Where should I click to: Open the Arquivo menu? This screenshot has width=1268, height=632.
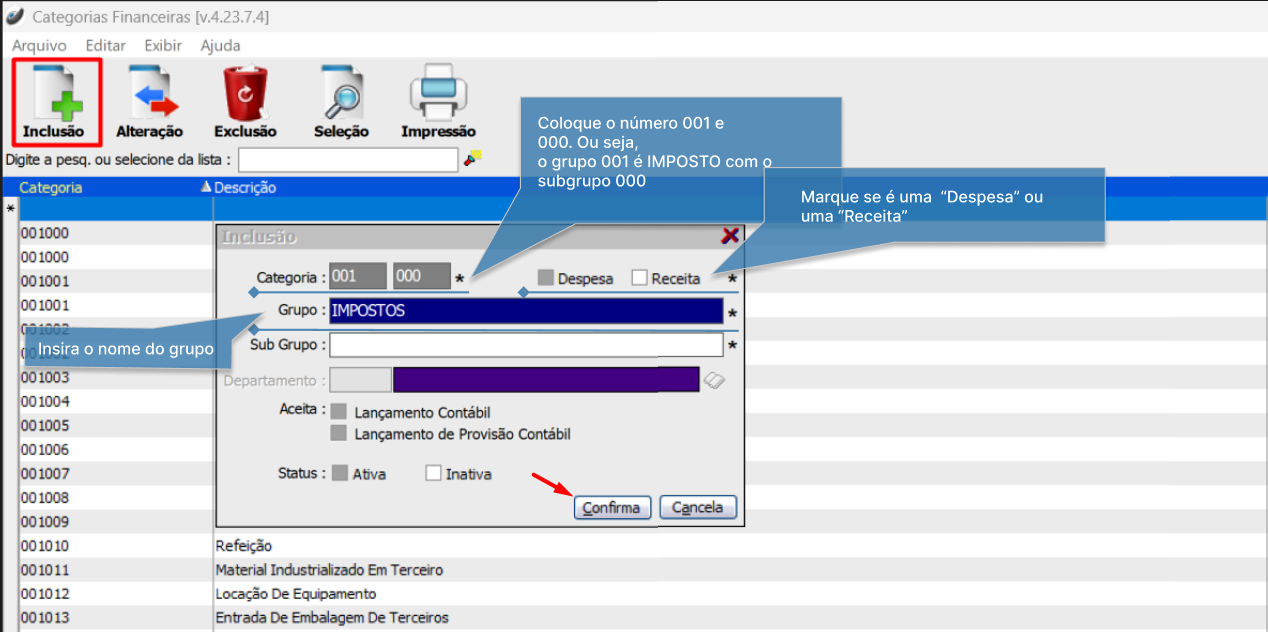(x=39, y=45)
